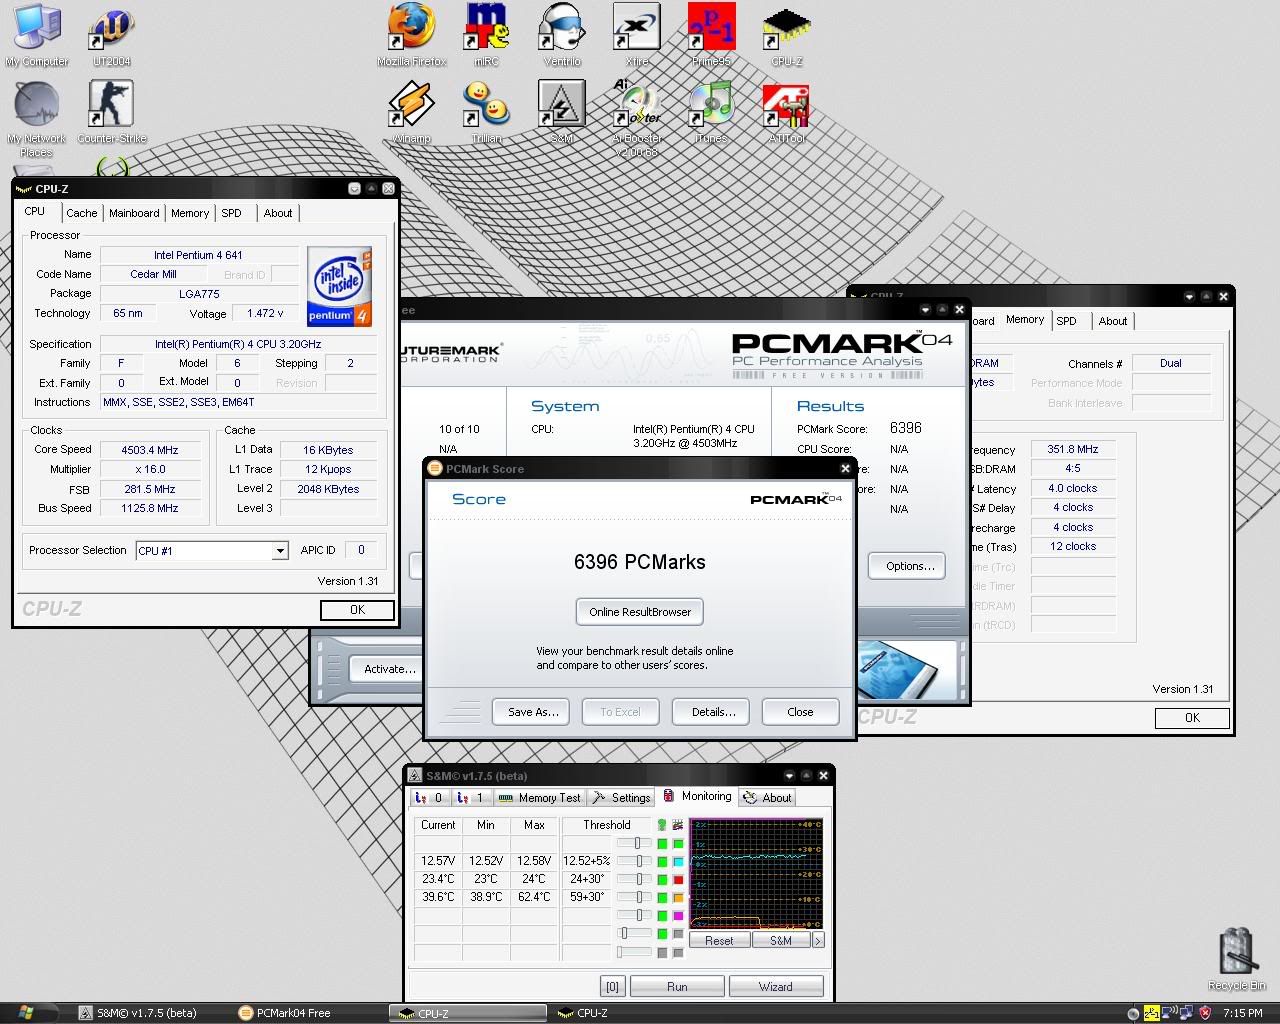Open the Wizard in S&M

(776, 986)
